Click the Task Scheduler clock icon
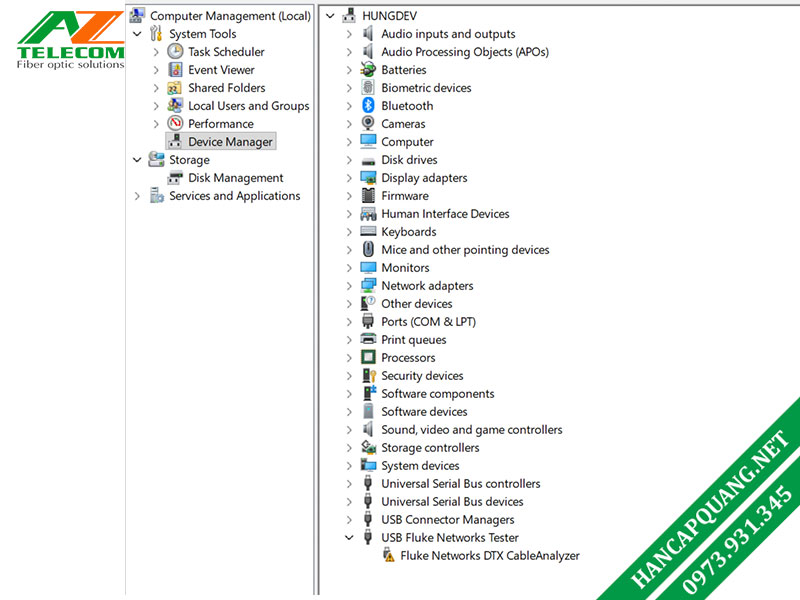 click(175, 52)
